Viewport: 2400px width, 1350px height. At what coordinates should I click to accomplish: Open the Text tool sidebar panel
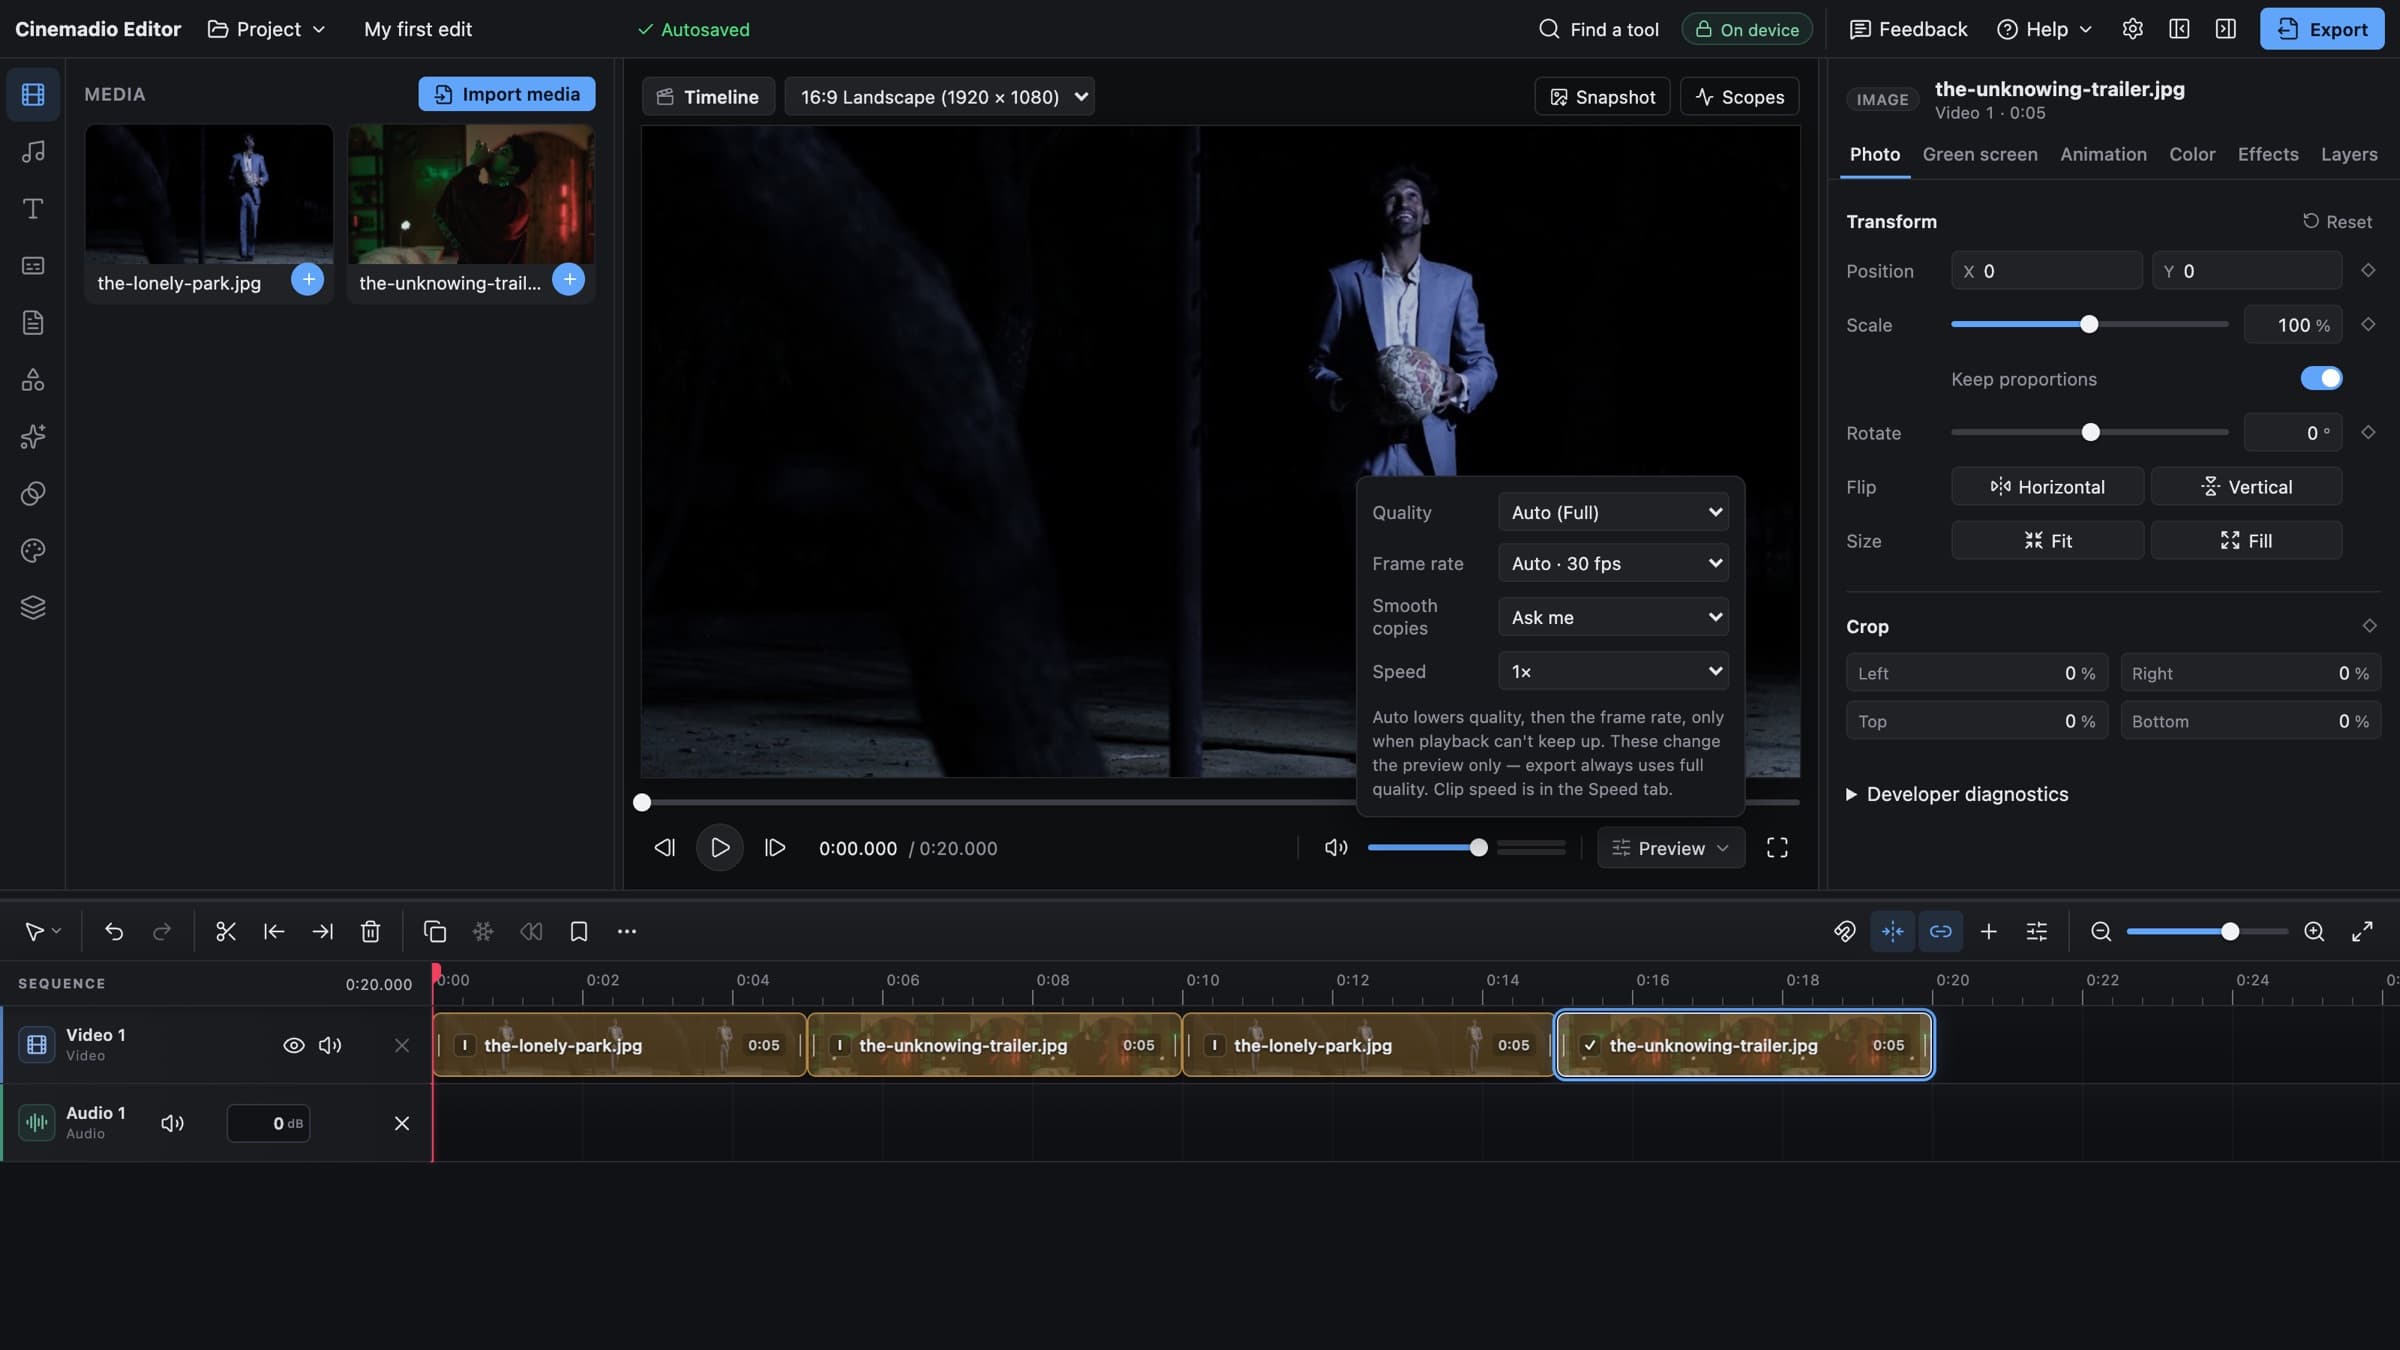point(33,209)
